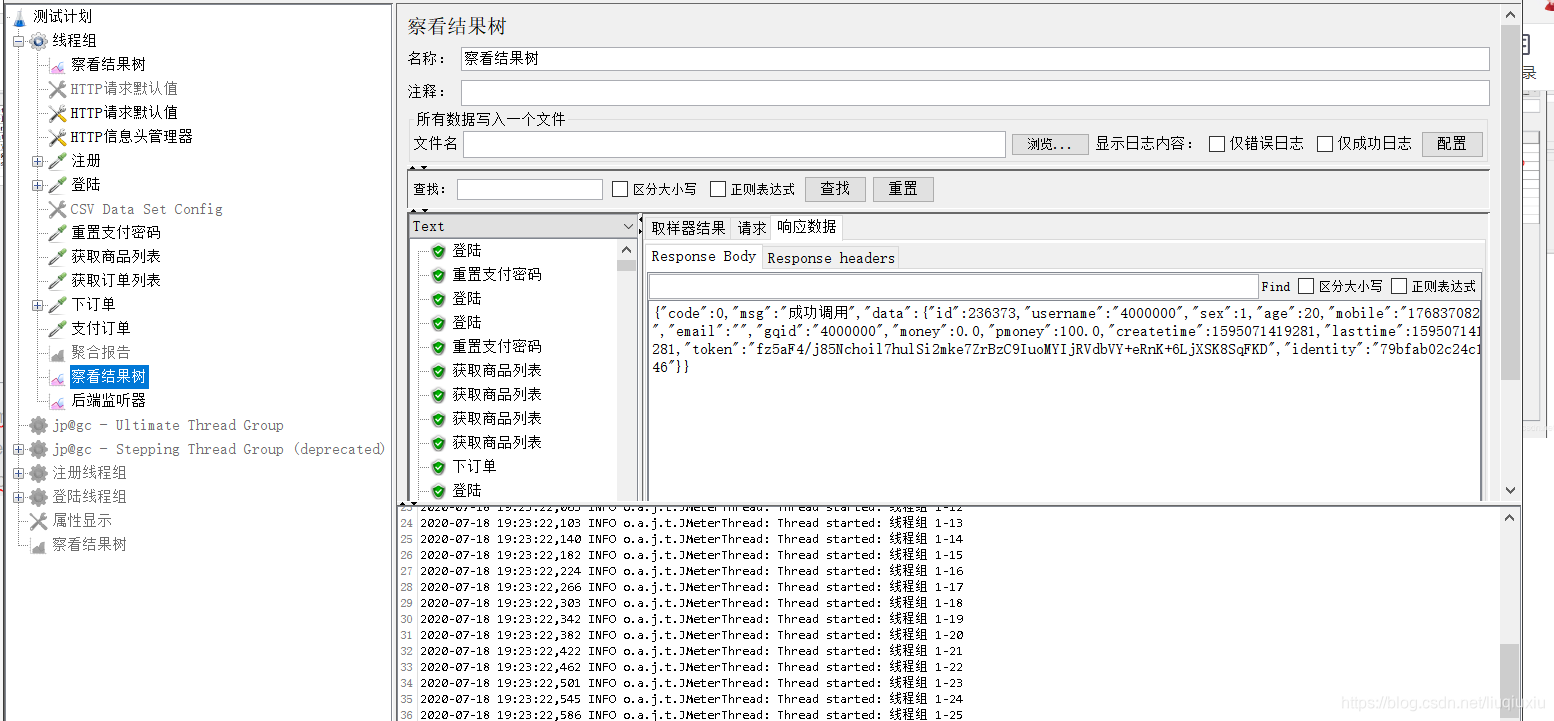Enable 仅成功日志 checkbox
Screen dimensions: 1554x721
(x=1325, y=144)
